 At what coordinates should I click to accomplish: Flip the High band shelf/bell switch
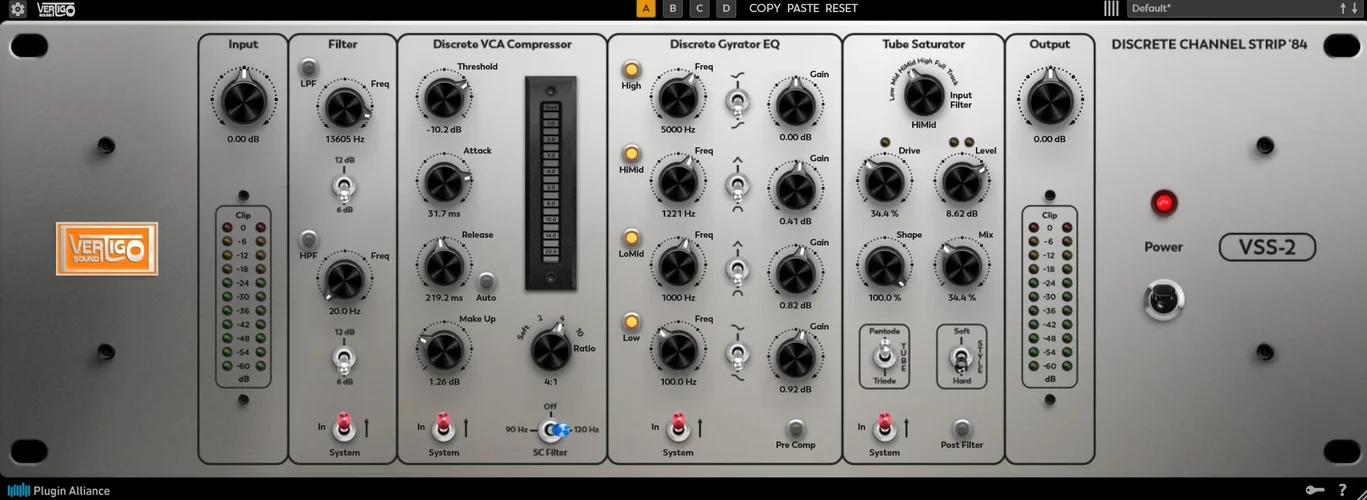coord(738,101)
